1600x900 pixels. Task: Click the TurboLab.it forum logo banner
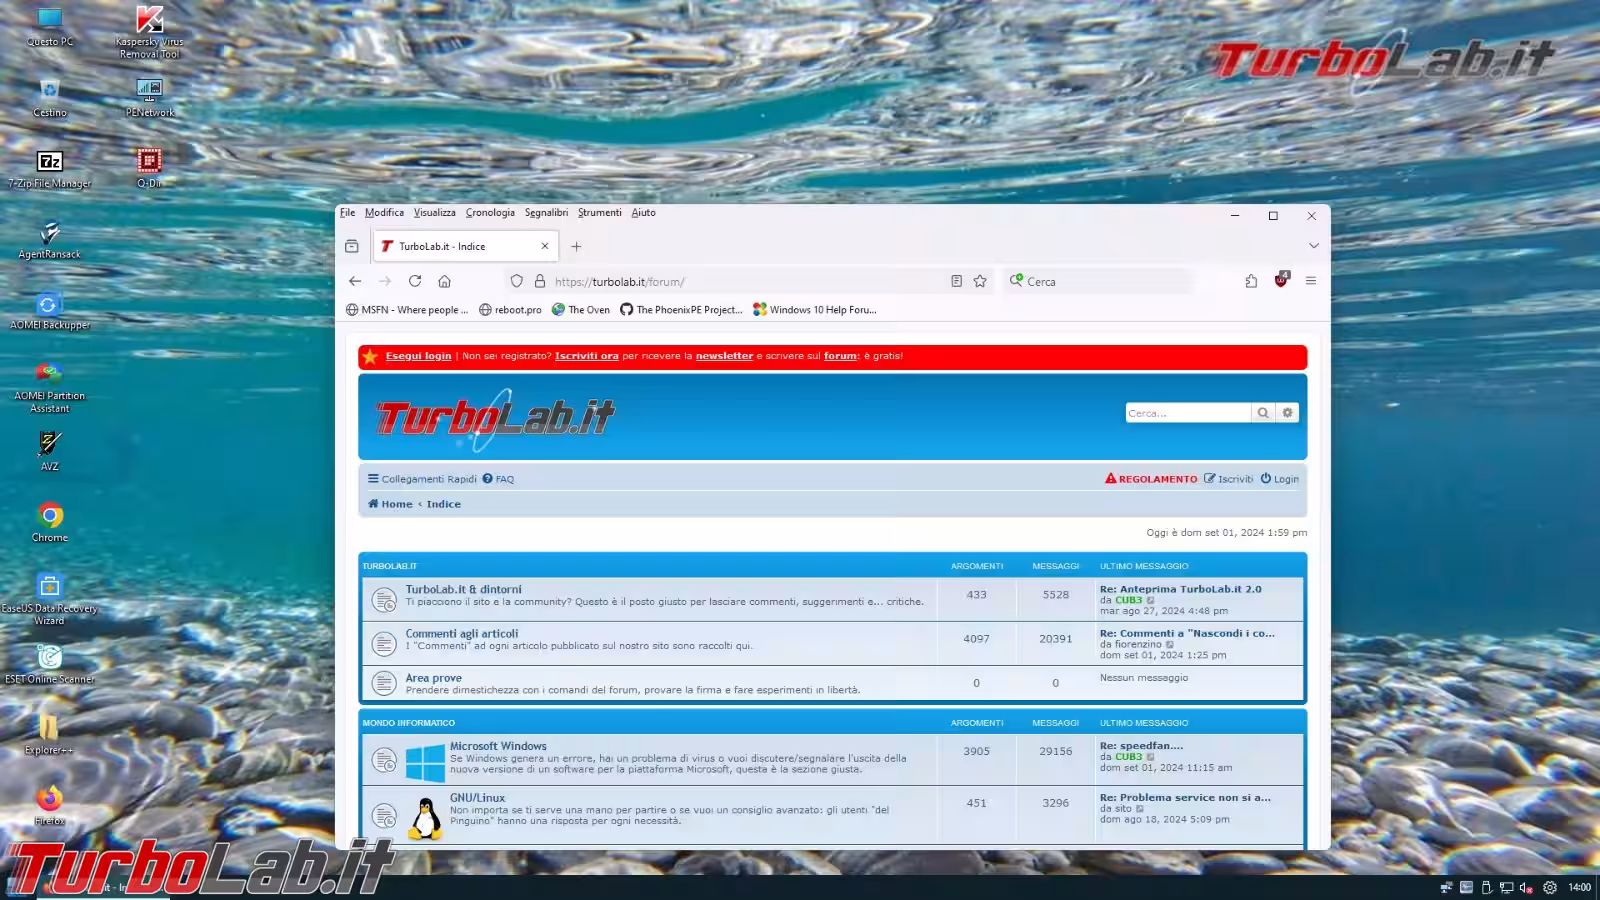pyautogui.click(x=495, y=418)
